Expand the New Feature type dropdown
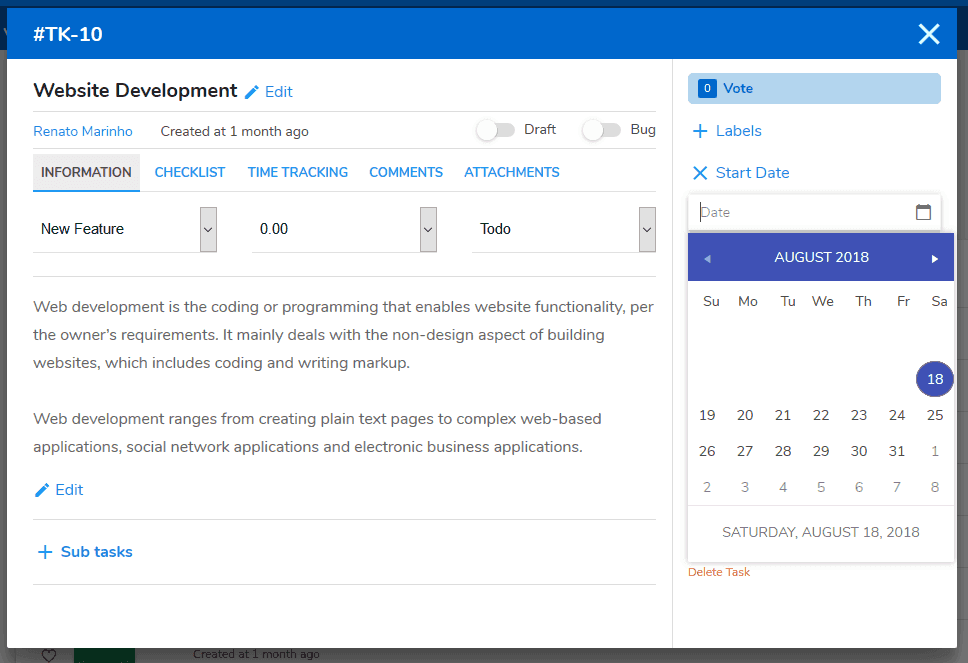 point(208,229)
